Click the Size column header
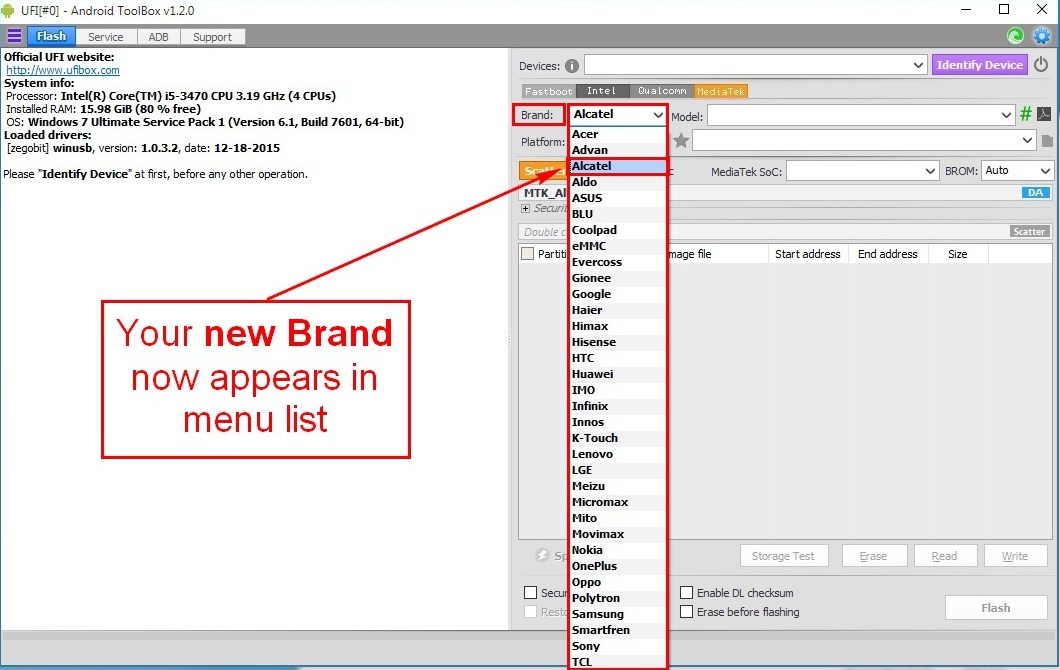The width and height of the screenshot is (1060, 670). [x=957, y=254]
